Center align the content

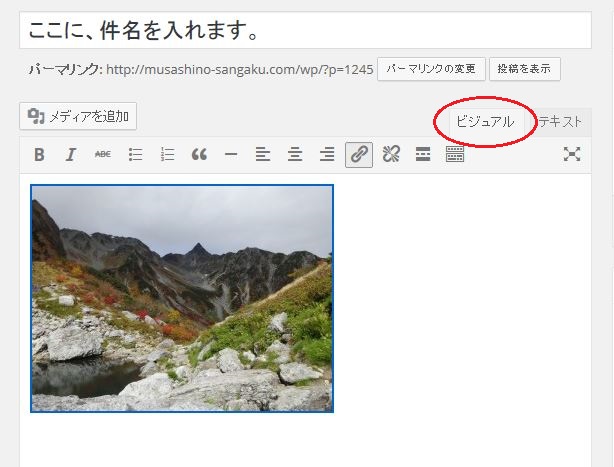coord(295,154)
